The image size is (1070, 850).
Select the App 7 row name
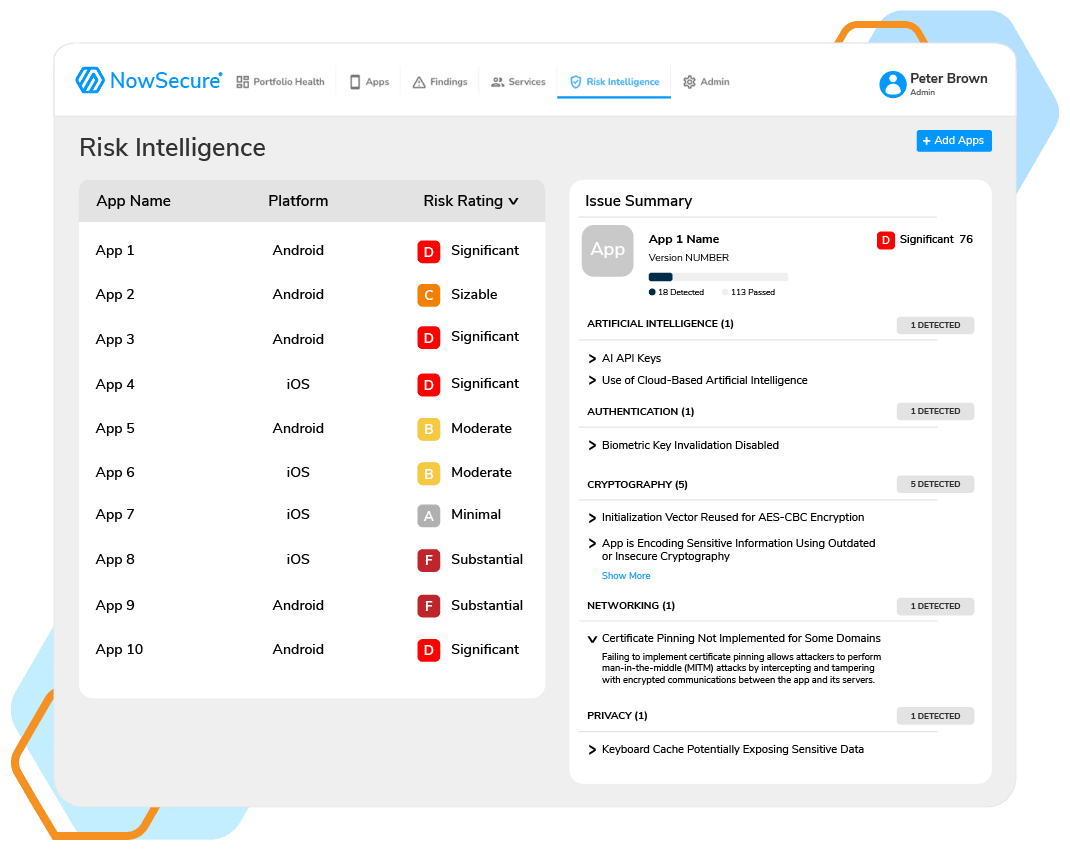click(x=115, y=515)
